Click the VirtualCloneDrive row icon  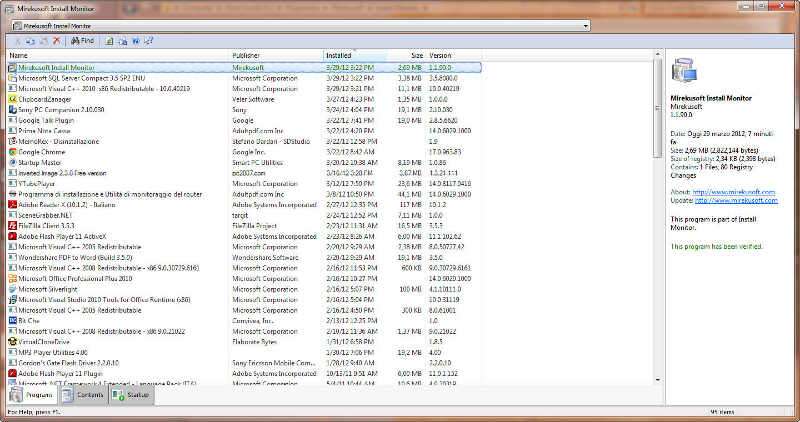(13, 342)
